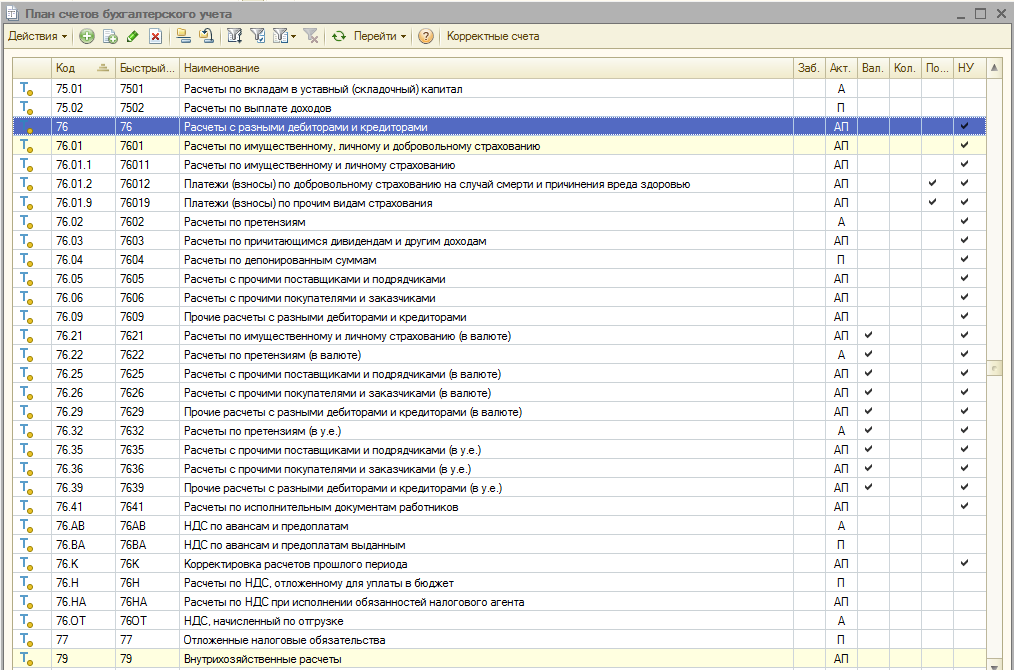Toggle НУ checkmark for account 76.02
Screen dimensions: 1014x670
tap(964, 222)
